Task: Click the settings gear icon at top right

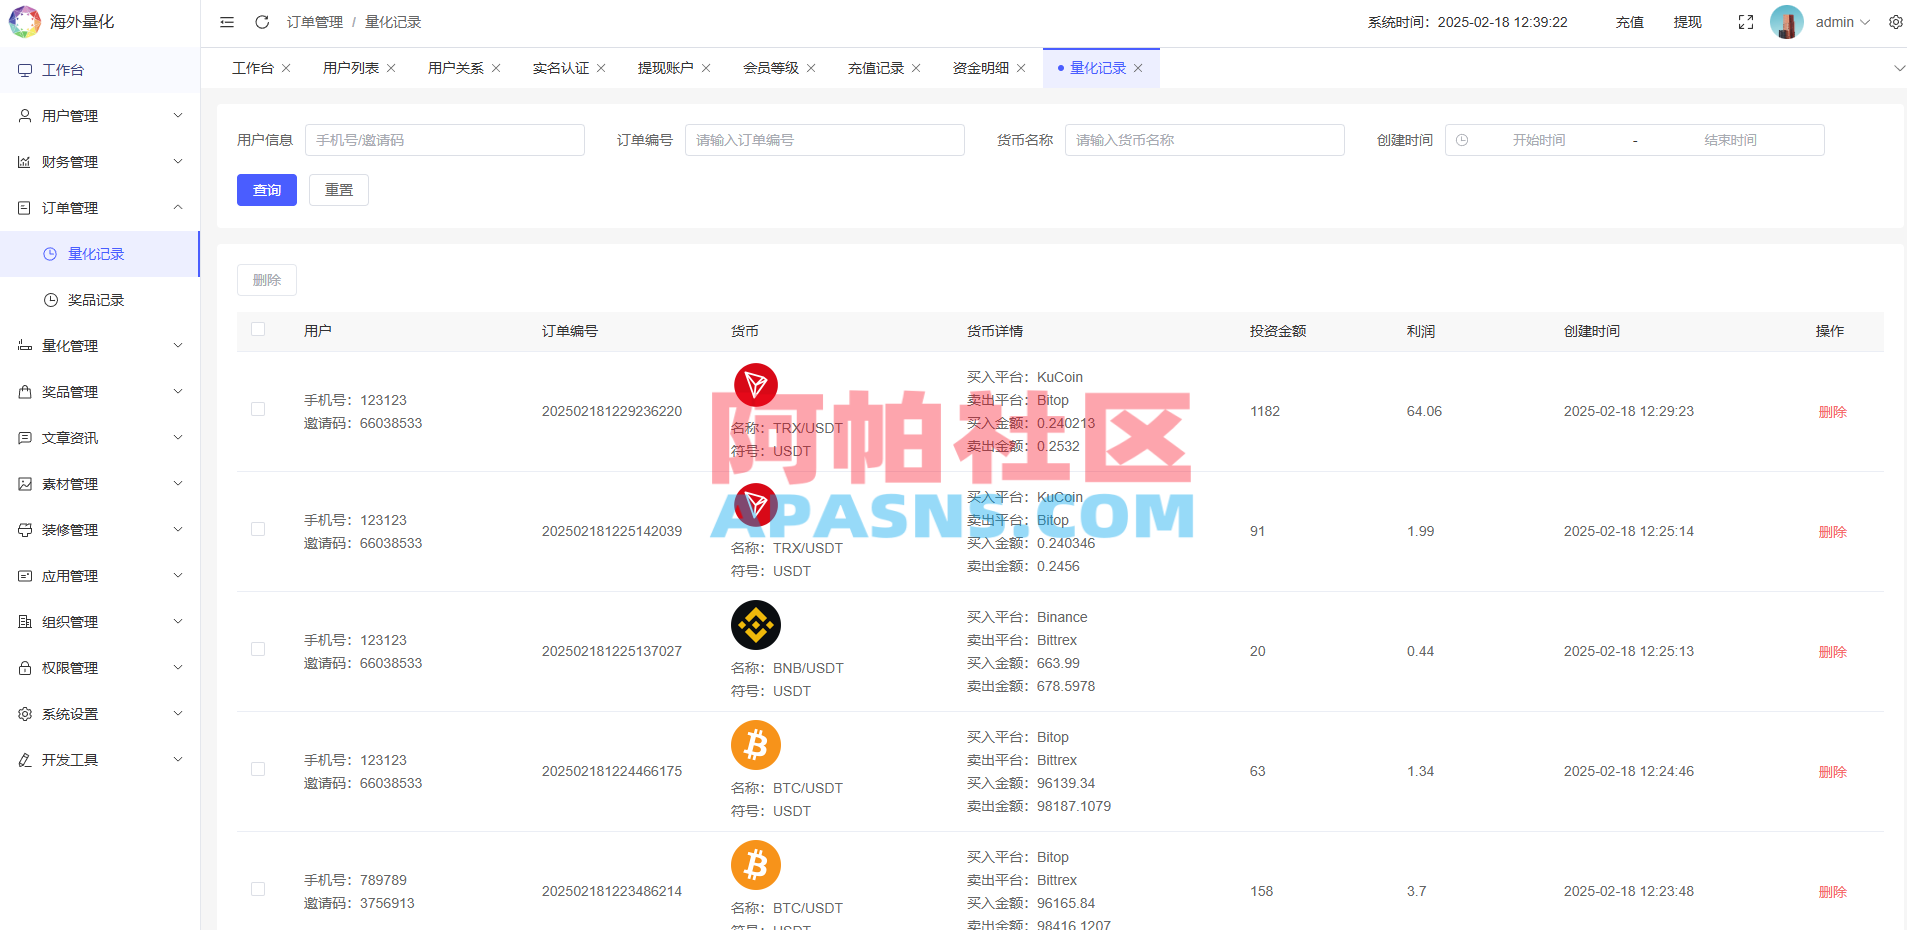Action: point(1895,21)
